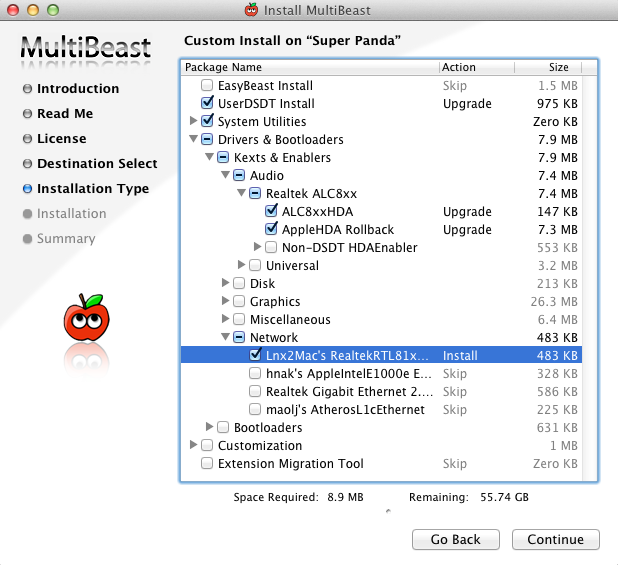Image resolution: width=618 pixels, height=565 pixels.
Task: Click the split handle below Space Required
Action: (388, 511)
